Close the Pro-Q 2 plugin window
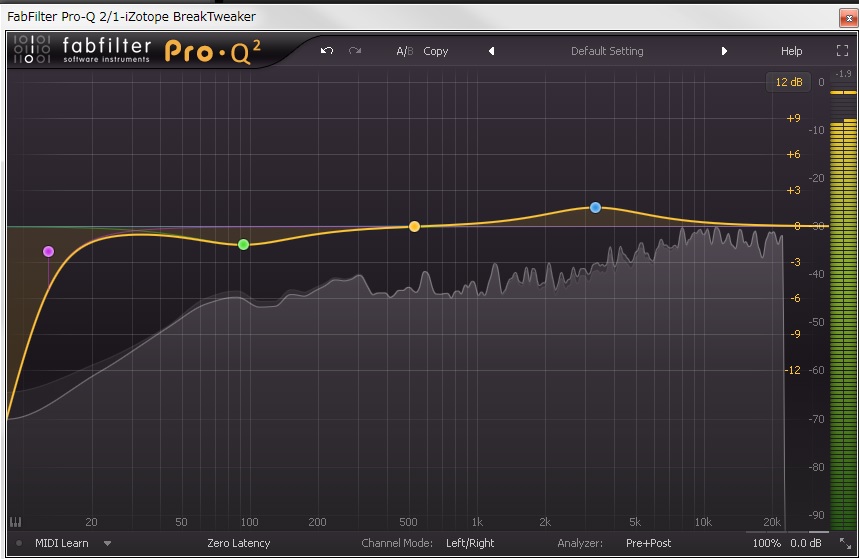 (x=849, y=18)
